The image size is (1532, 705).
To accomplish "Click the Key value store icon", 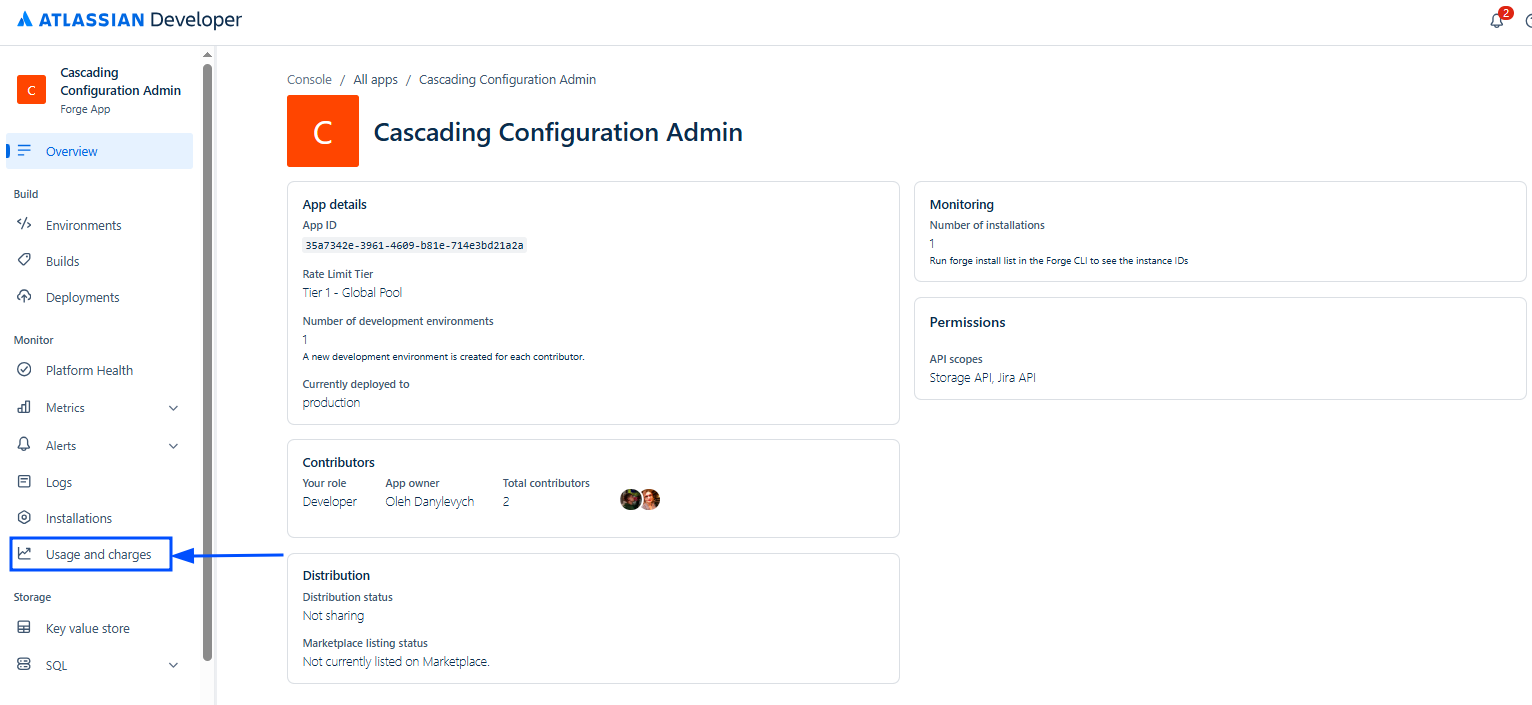I will pyautogui.click(x=25, y=628).
